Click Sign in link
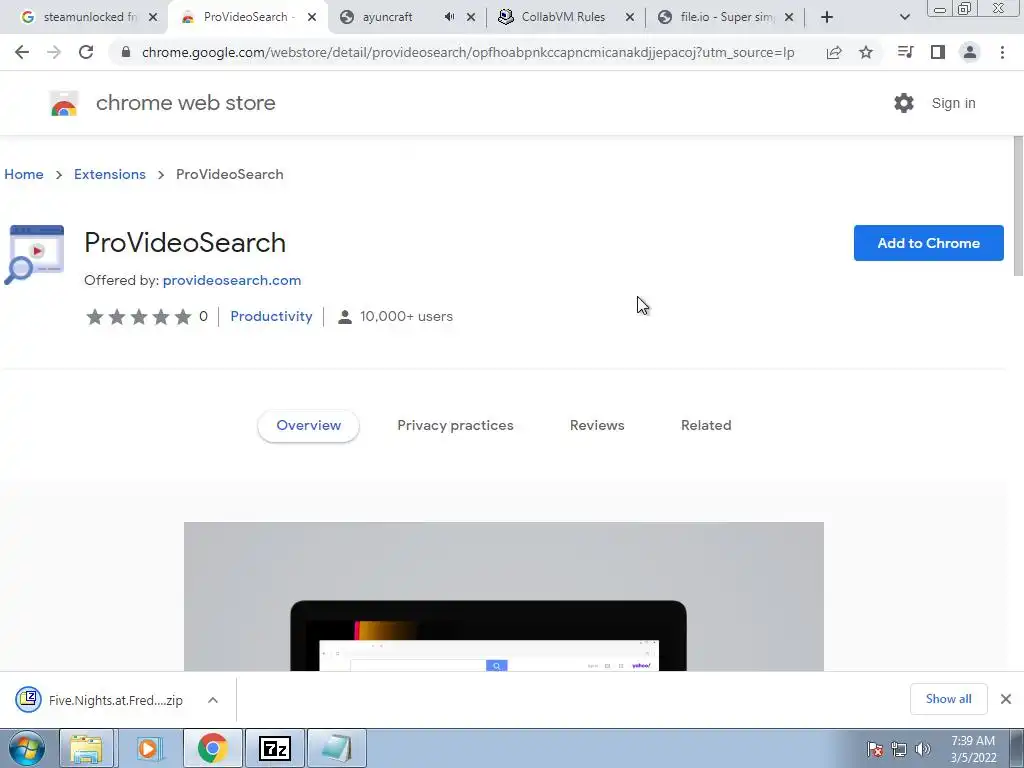 coord(953,103)
